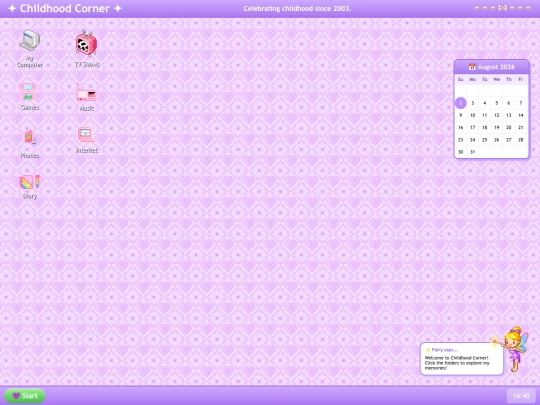540x405 pixels.
Task: Select date 9 in the calendar
Action: click(x=460, y=115)
